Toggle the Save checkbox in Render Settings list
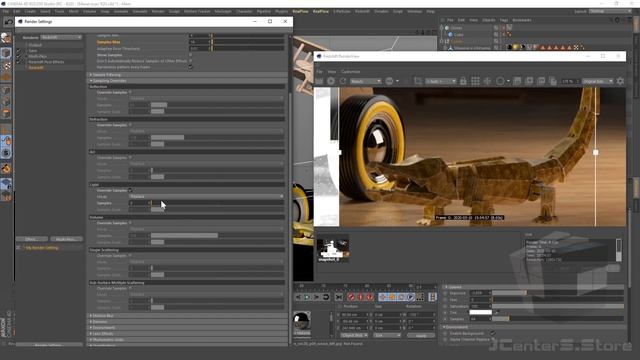640x360 pixels. 18,51
